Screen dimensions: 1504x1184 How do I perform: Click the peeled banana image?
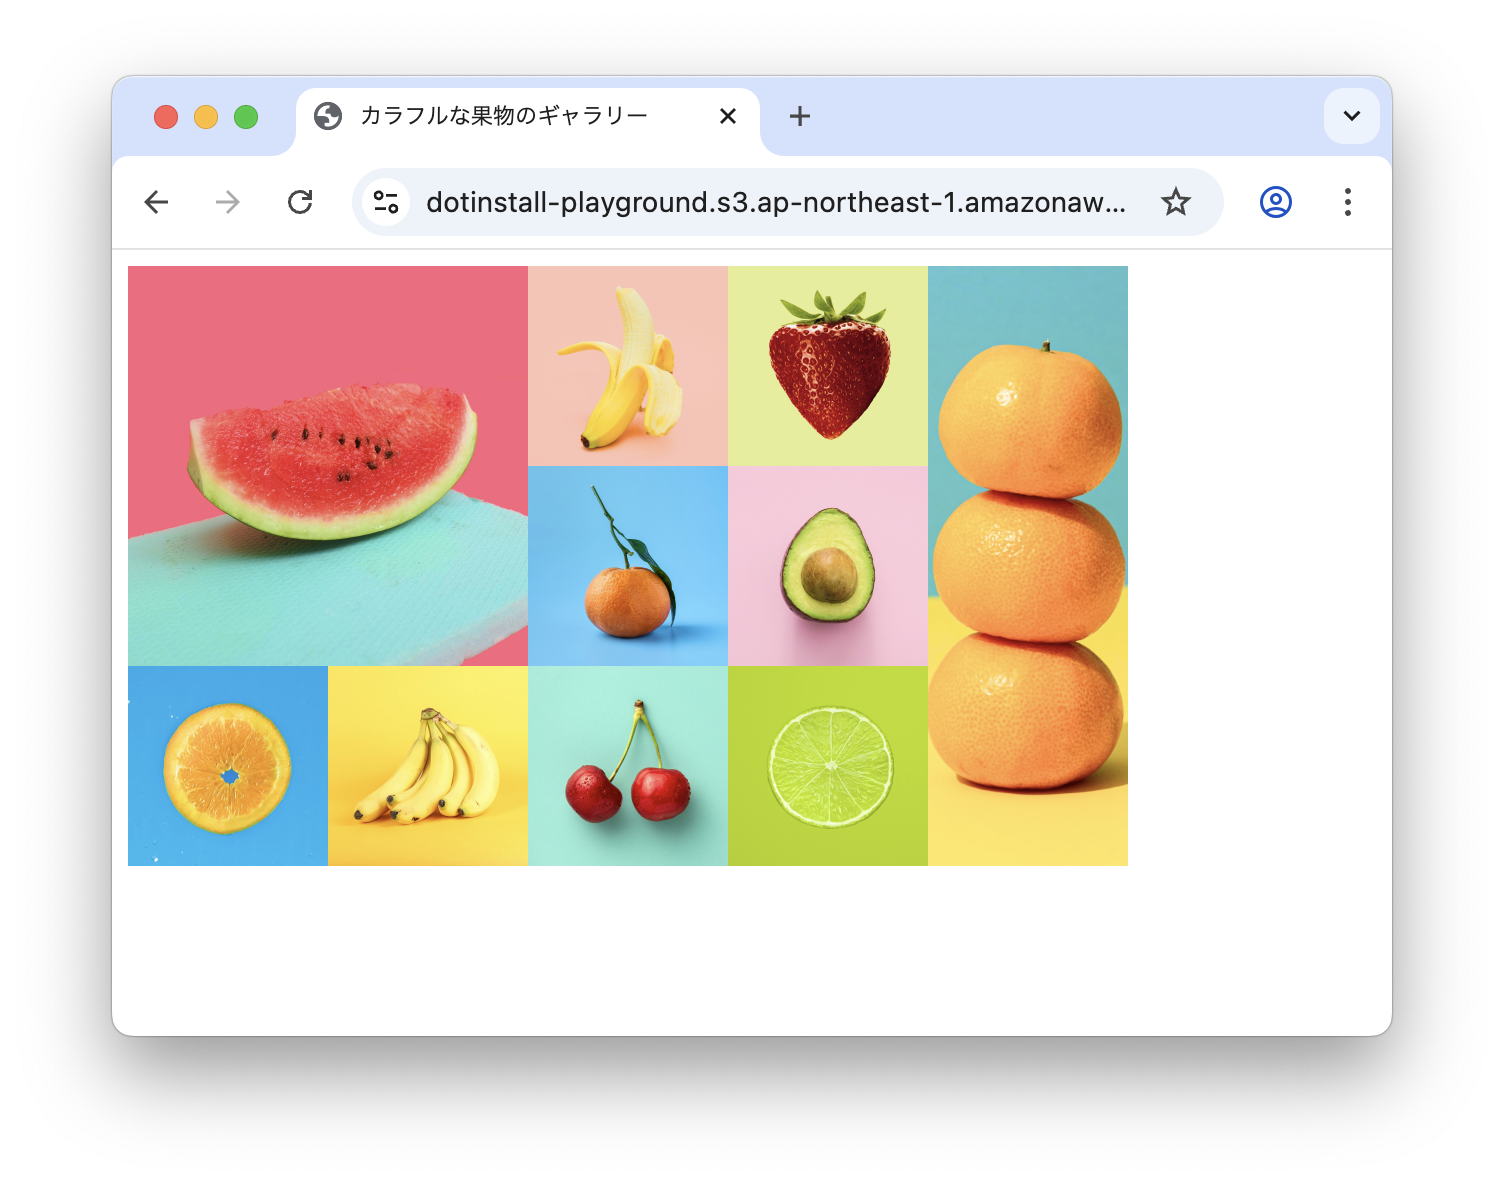pyautogui.click(x=628, y=366)
